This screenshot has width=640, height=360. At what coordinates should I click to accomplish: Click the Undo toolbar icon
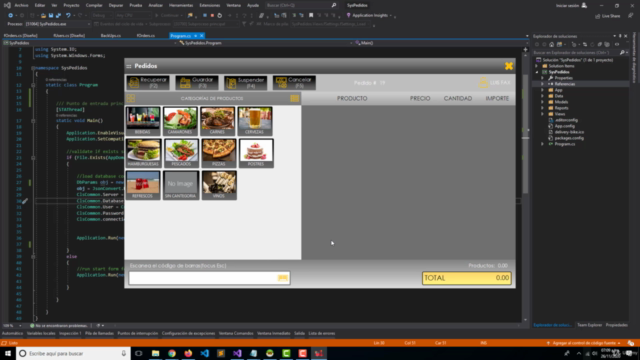click(68, 16)
